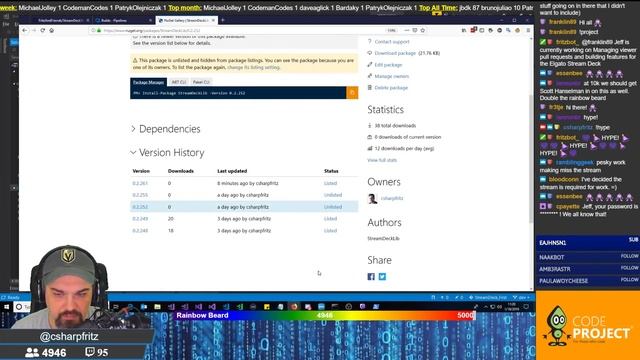640x360 pixels.
Task: Open version 0.2.249 link
Action: [x=140, y=219]
